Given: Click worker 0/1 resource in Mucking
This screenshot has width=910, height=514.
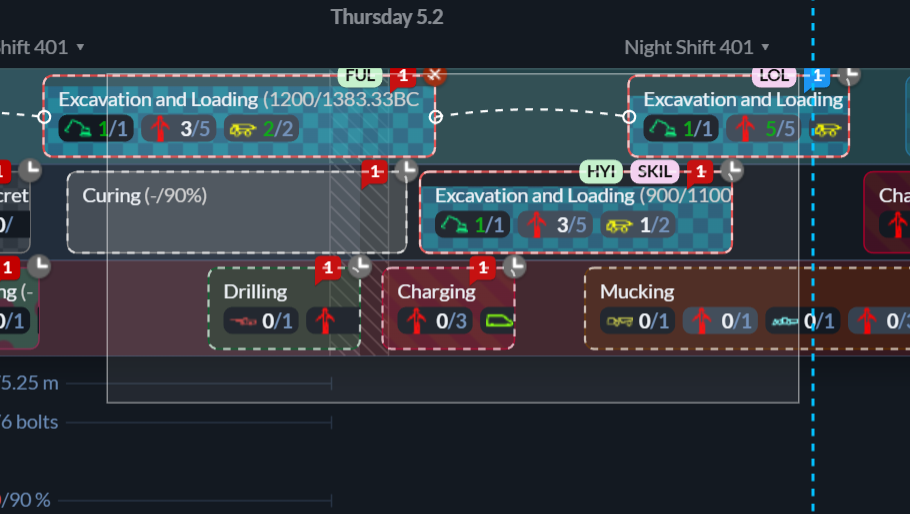Looking at the screenshot, I should 720,321.
